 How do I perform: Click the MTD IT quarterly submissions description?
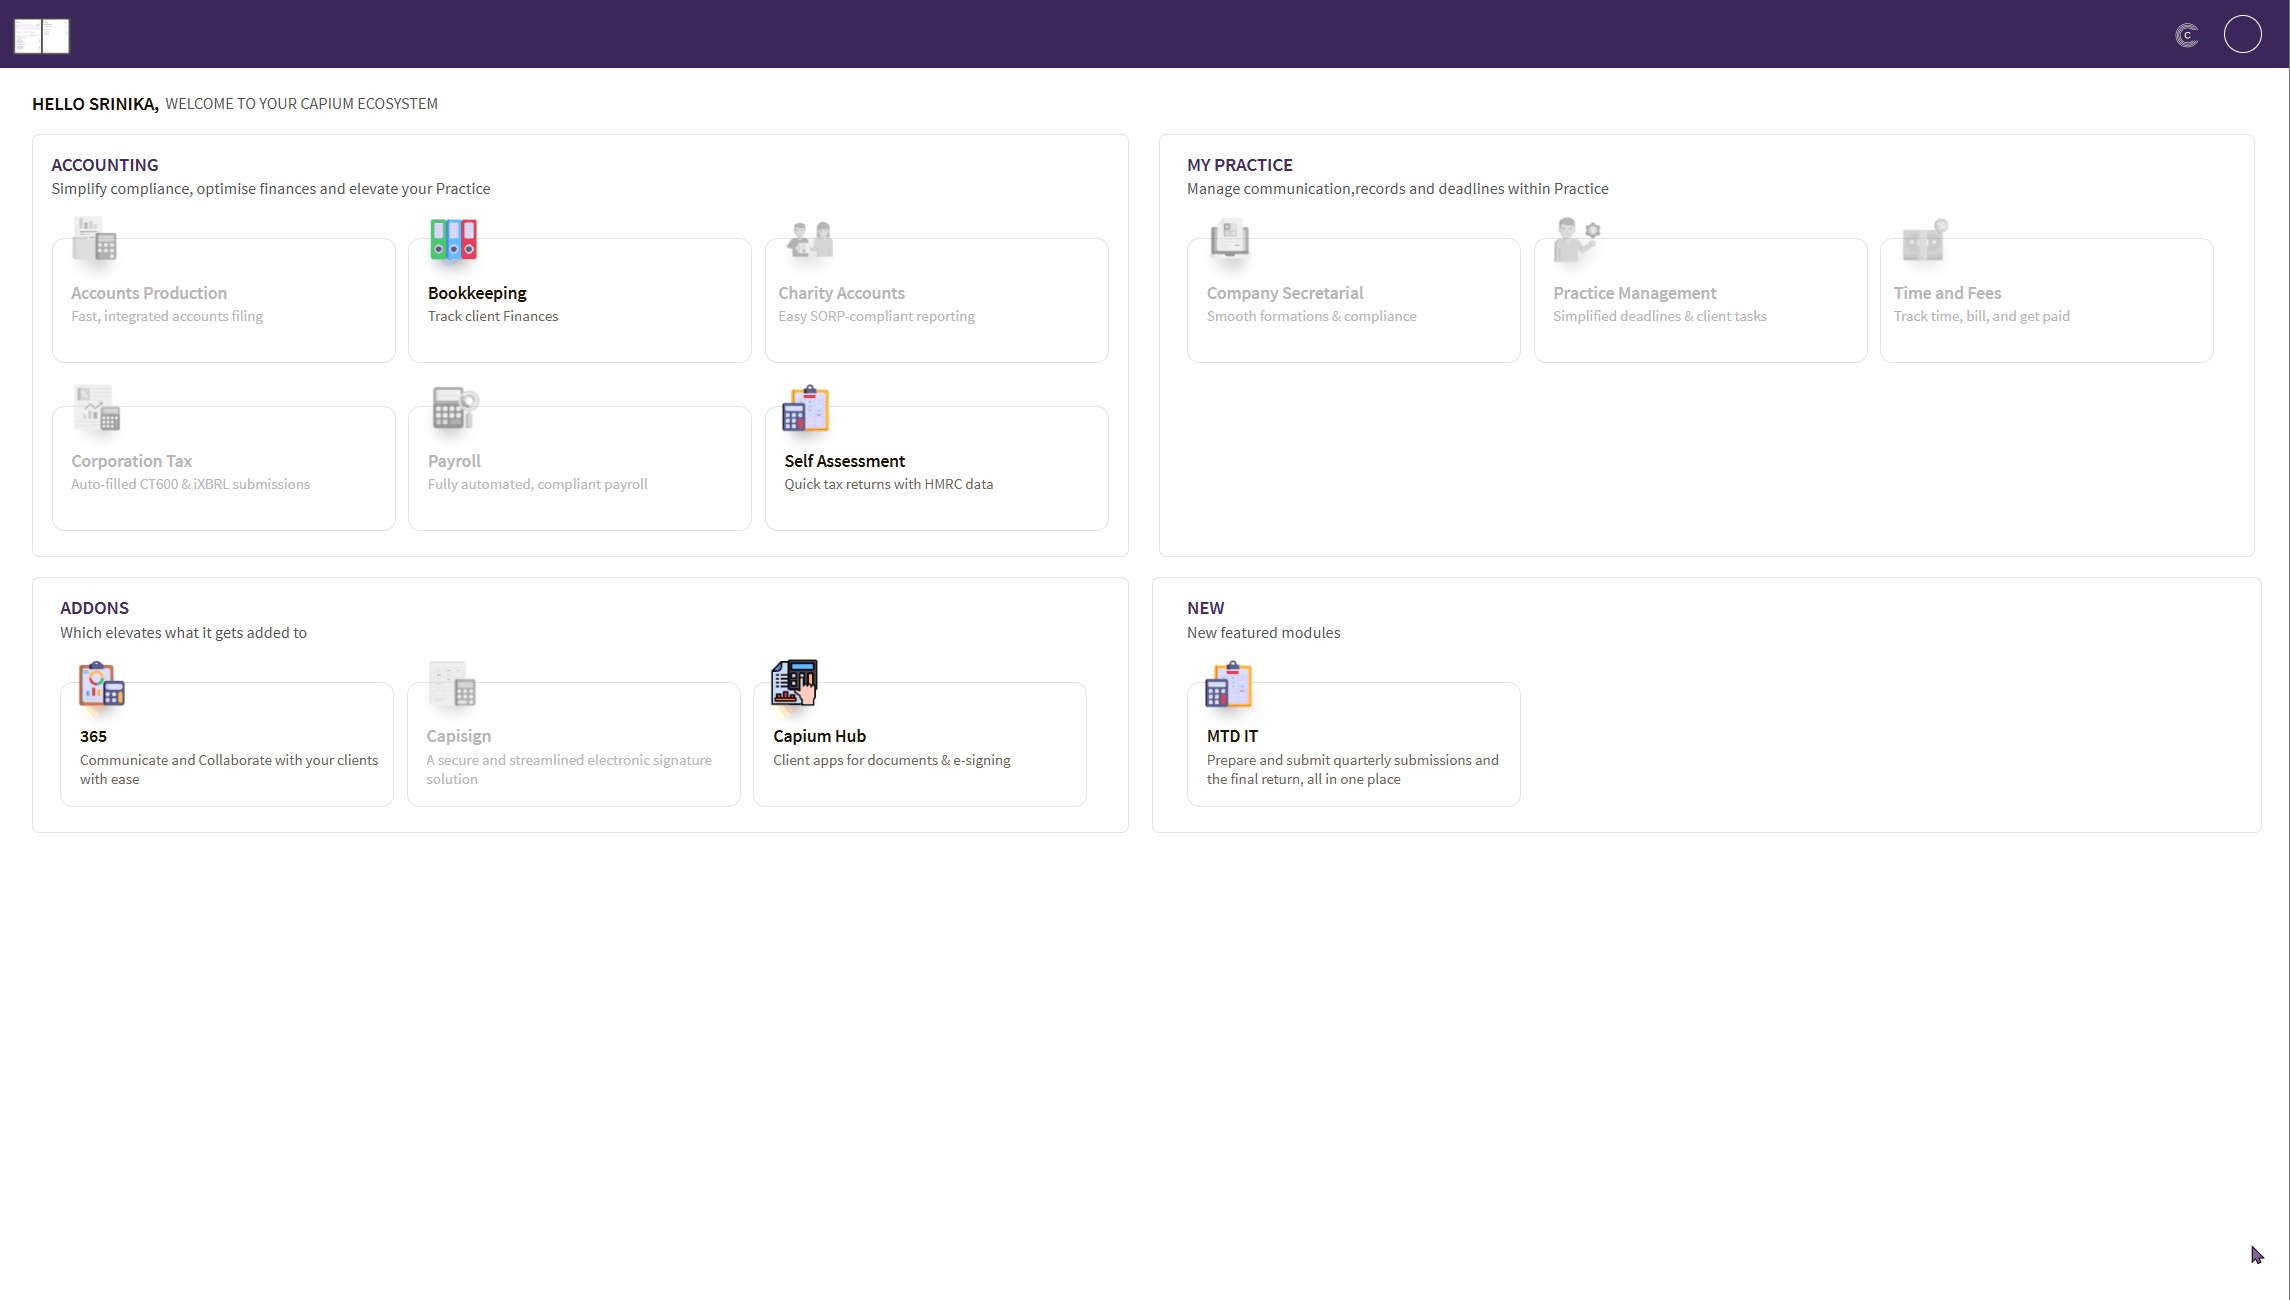[x=1353, y=769]
